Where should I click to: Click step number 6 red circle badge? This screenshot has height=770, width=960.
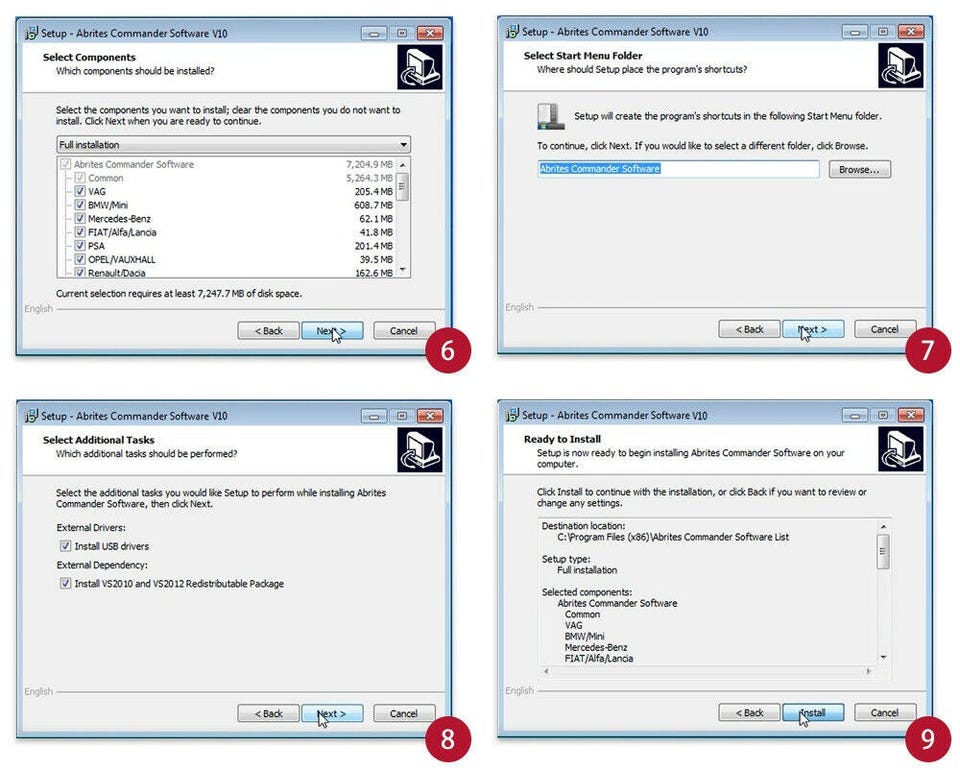448,350
